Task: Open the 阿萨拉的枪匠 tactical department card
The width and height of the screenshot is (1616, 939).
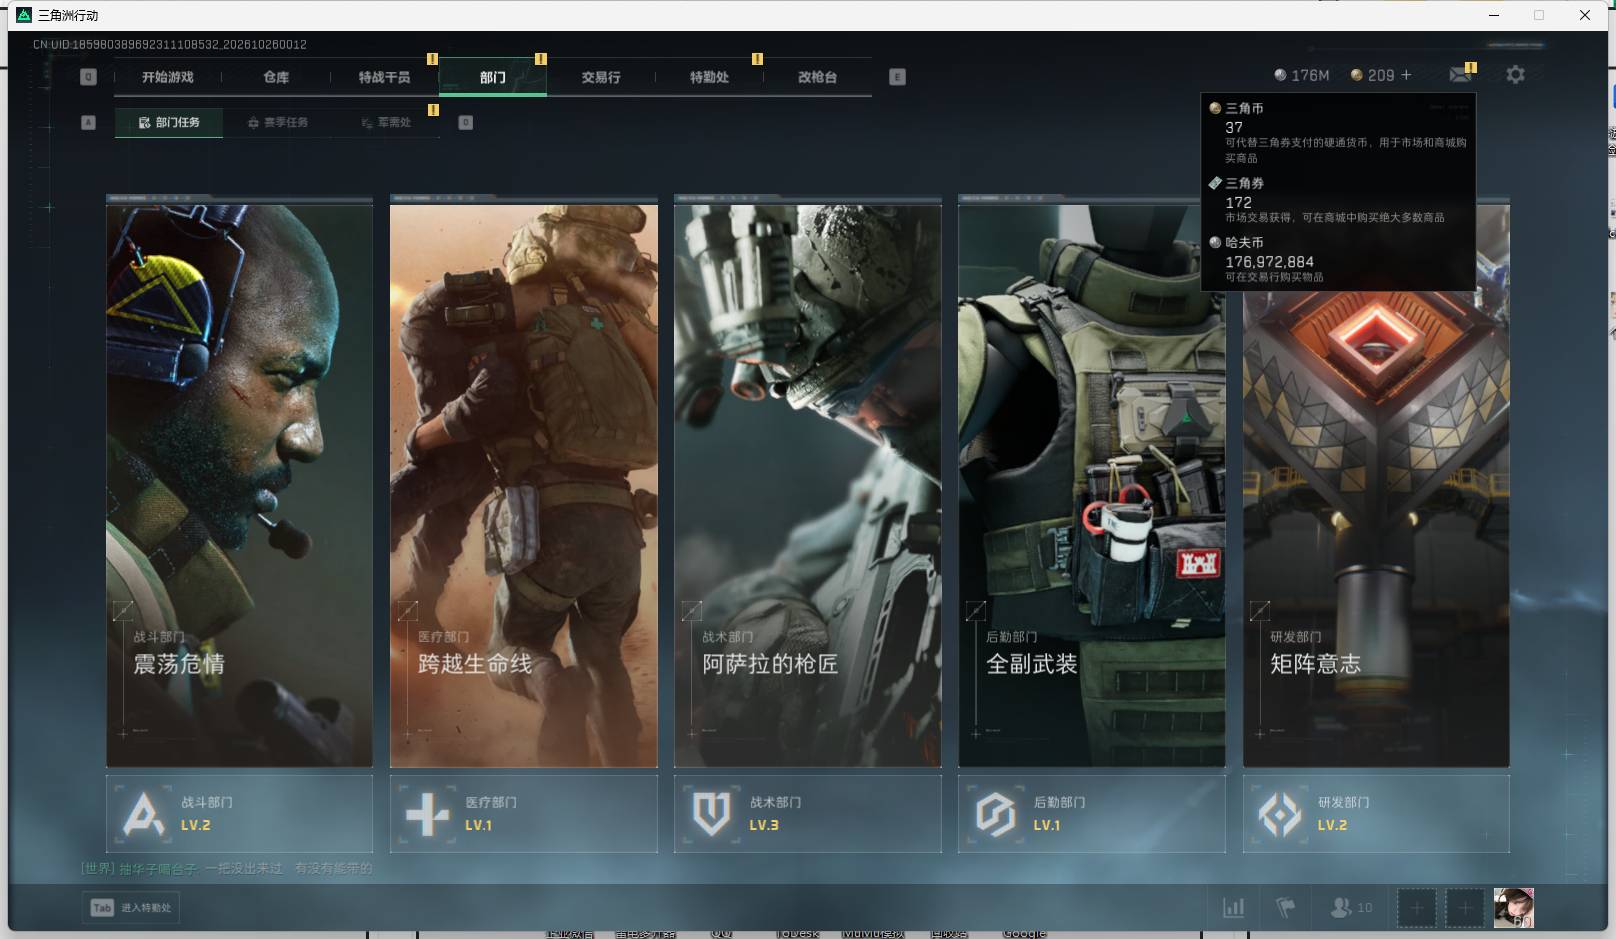Action: point(807,481)
